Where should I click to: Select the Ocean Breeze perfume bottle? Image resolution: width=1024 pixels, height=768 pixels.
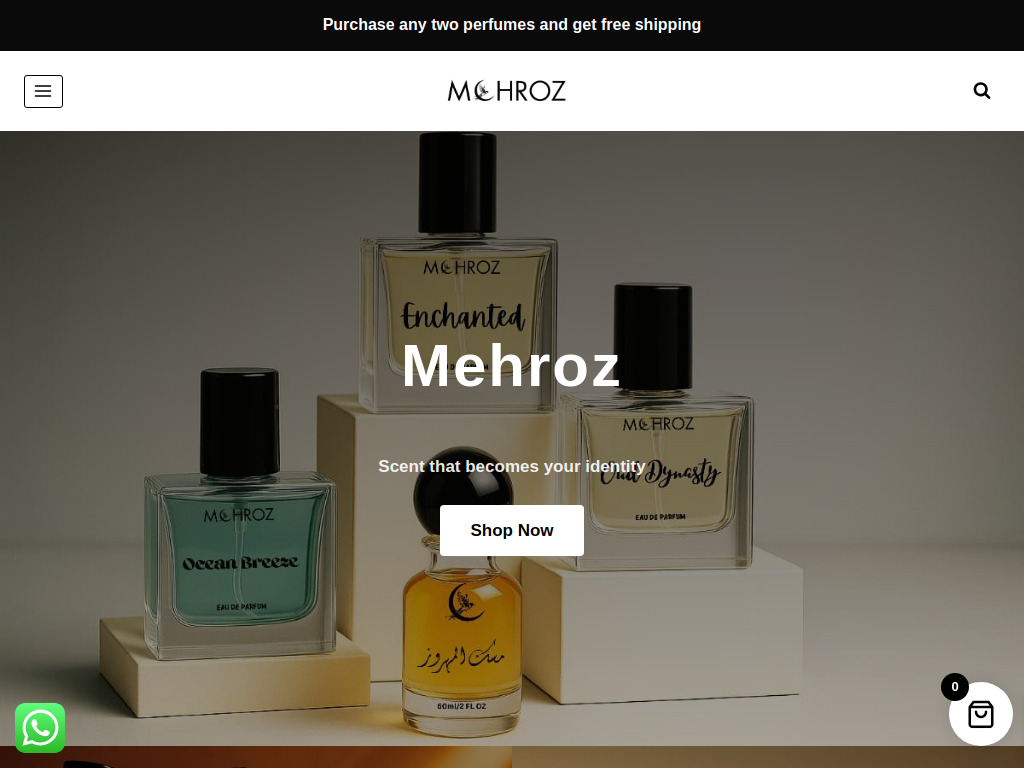point(240,513)
